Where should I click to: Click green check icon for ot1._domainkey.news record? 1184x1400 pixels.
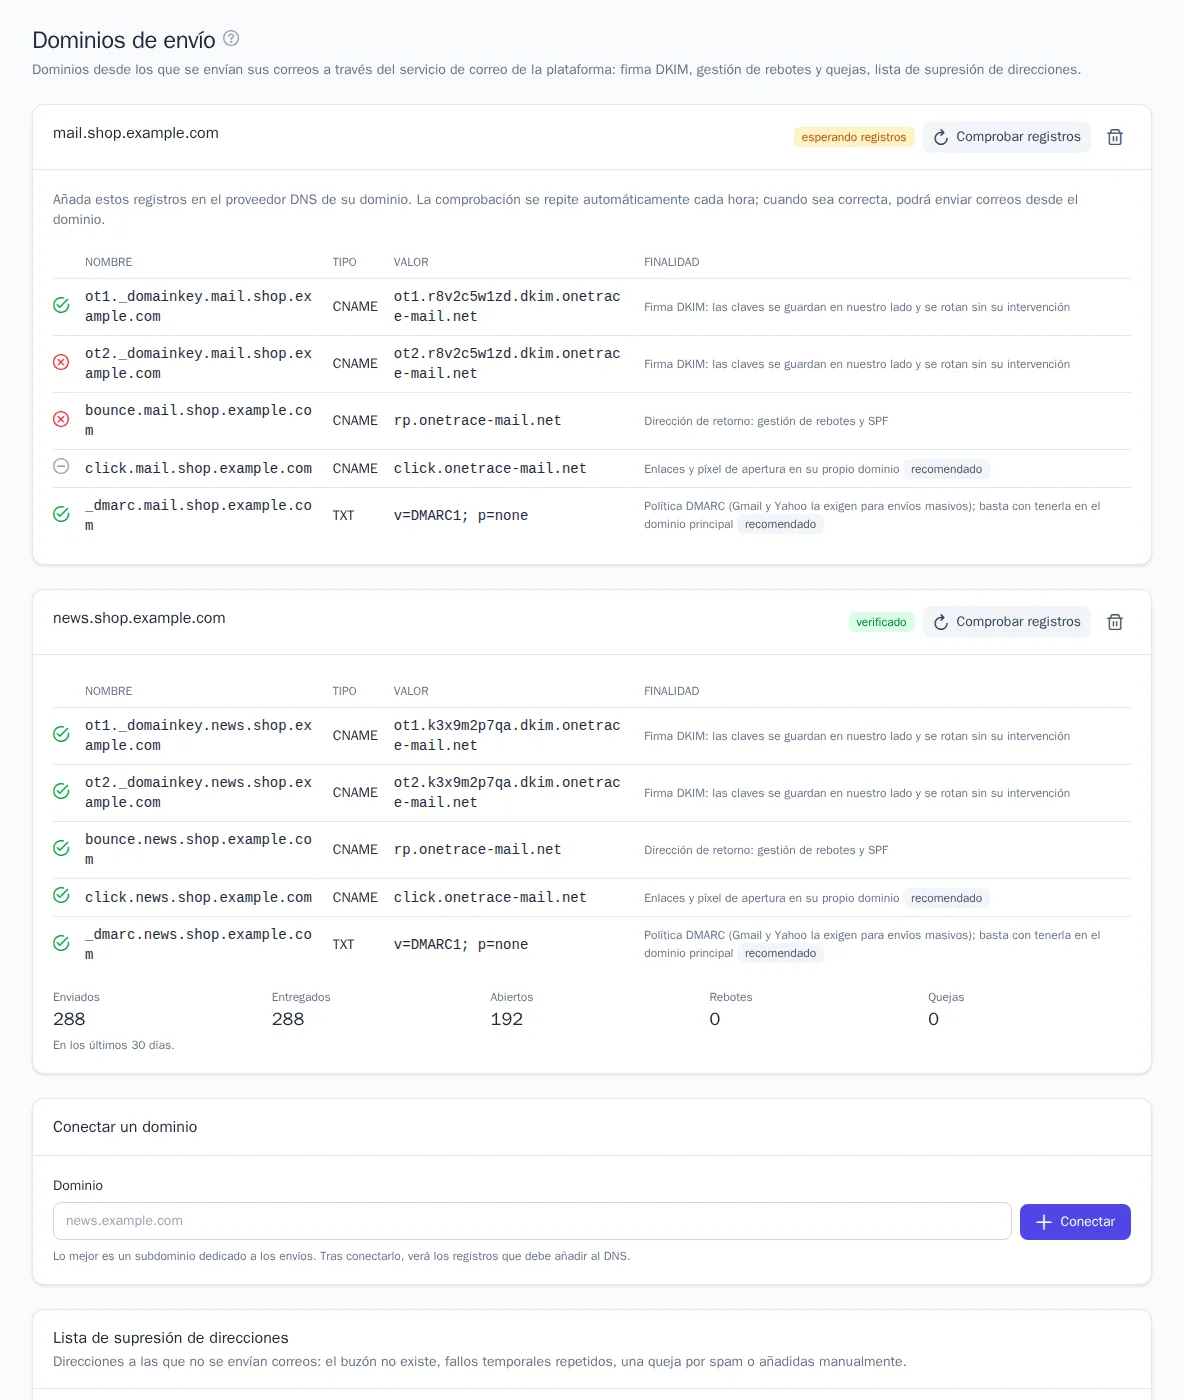click(61, 734)
